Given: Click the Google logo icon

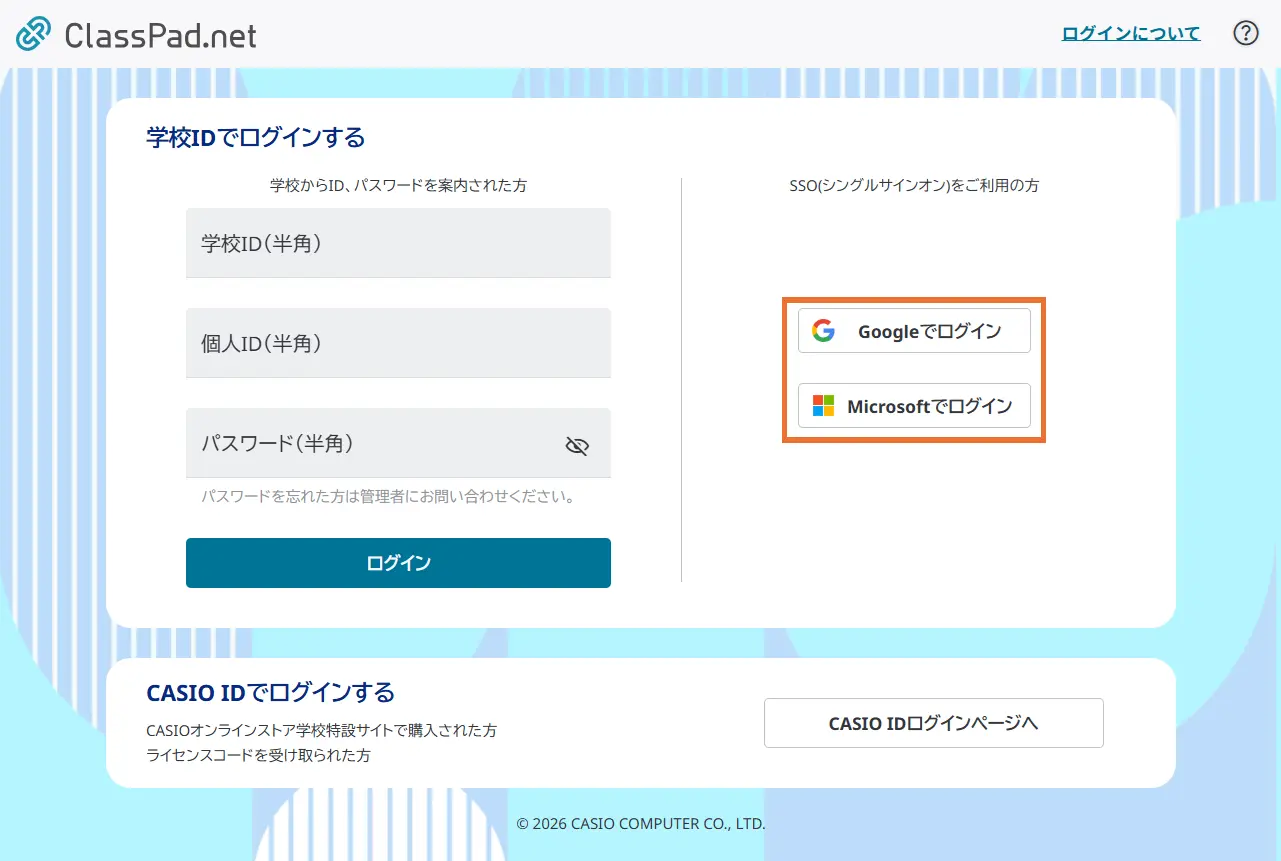Looking at the screenshot, I should click(x=823, y=331).
